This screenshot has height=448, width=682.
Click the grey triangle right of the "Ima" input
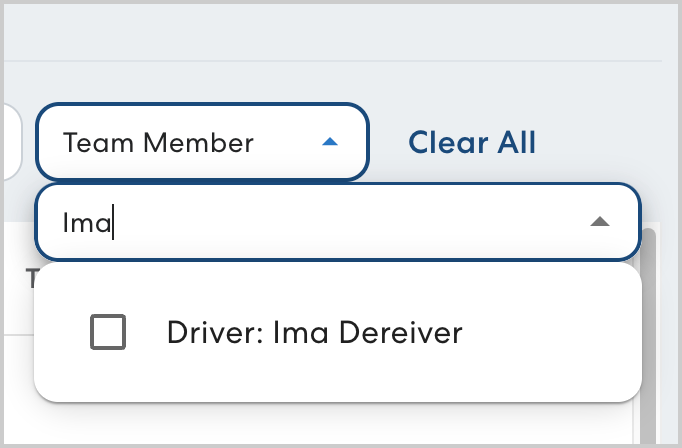pyautogui.click(x=600, y=222)
